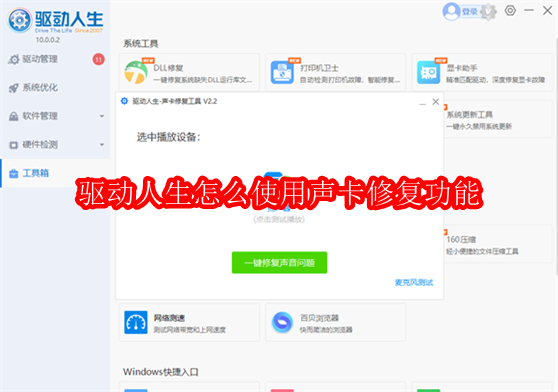Click the 点击测试播放 hint text

(279, 219)
